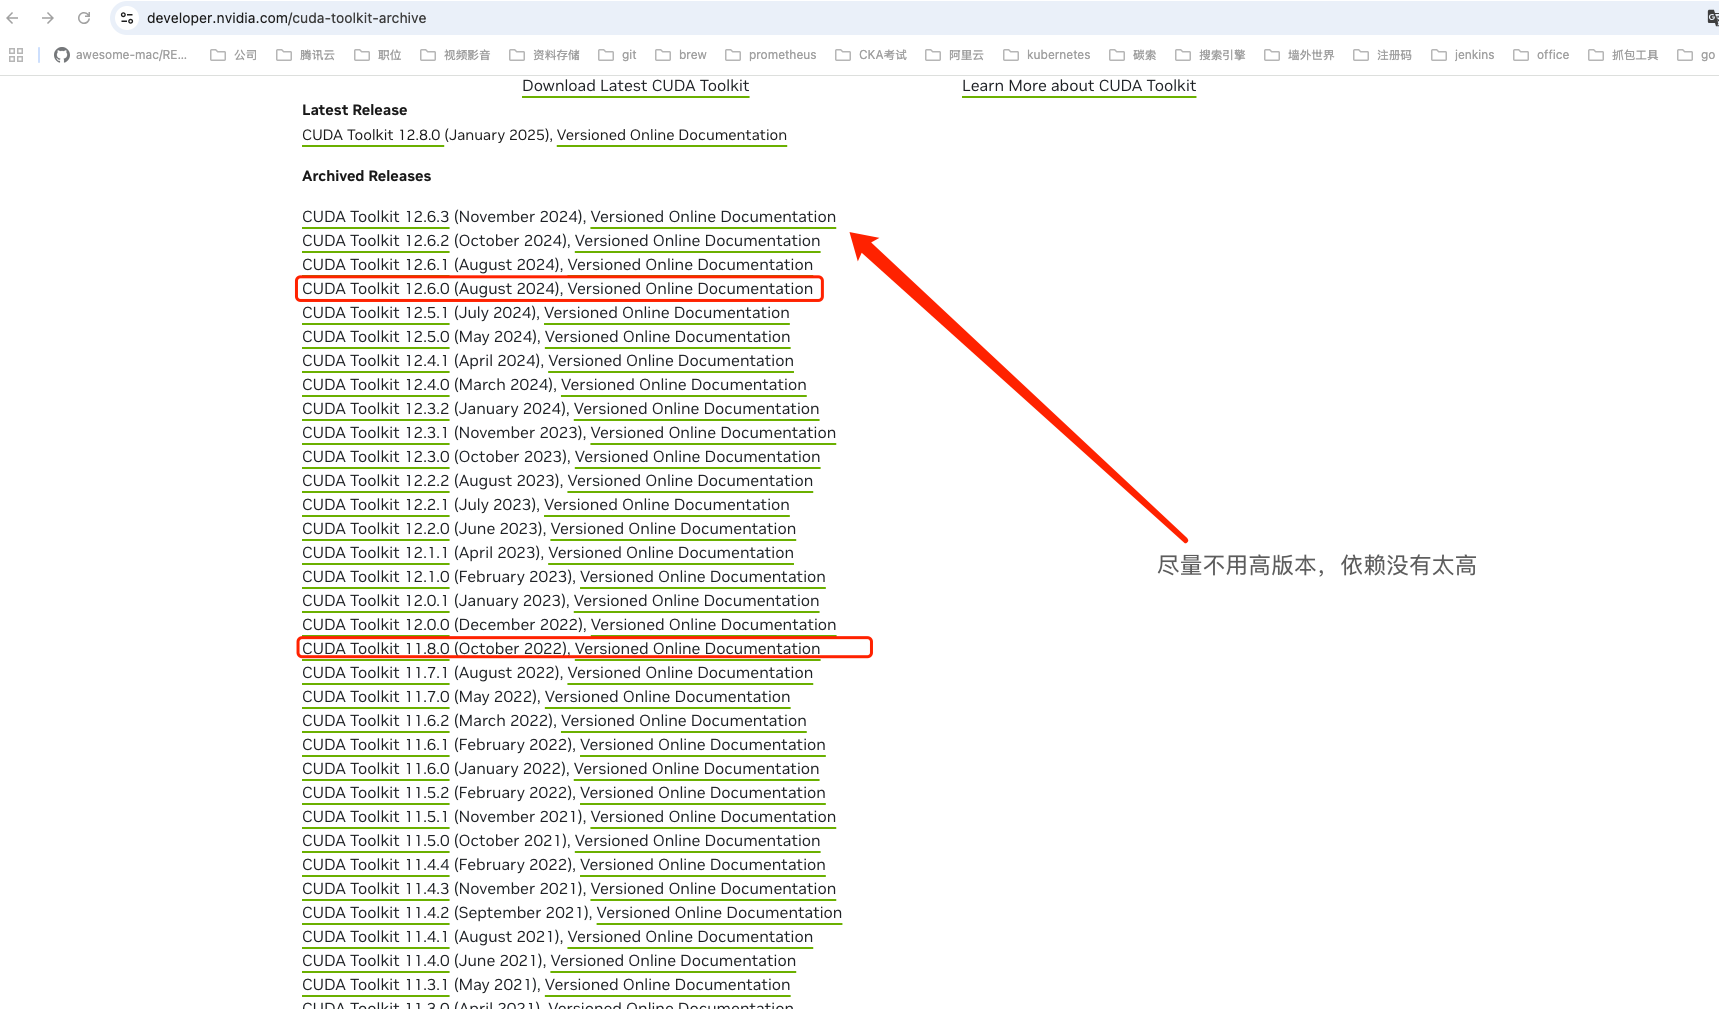Open the brew bookmark folder

click(681, 55)
